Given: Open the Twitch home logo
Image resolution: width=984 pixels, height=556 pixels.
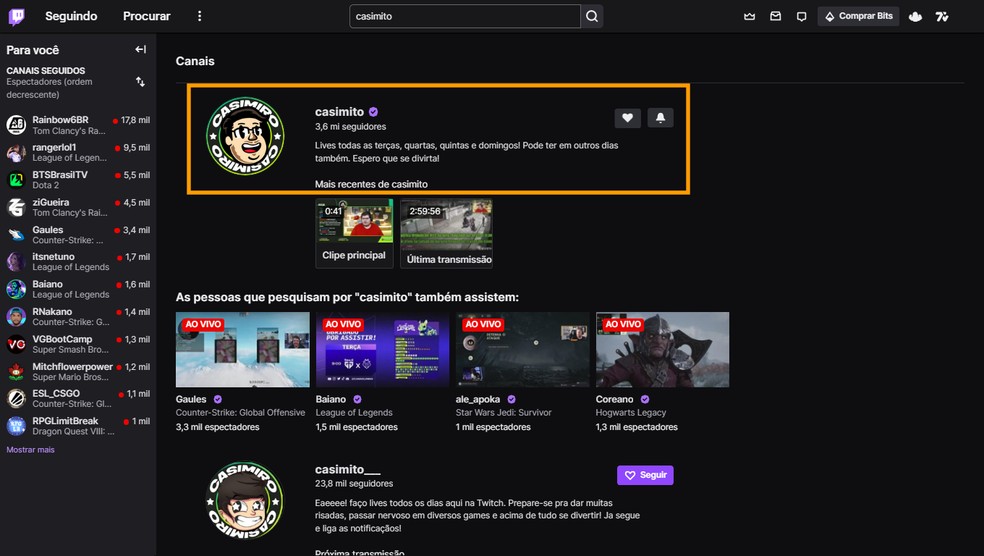Looking at the screenshot, I should coord(17,16).
